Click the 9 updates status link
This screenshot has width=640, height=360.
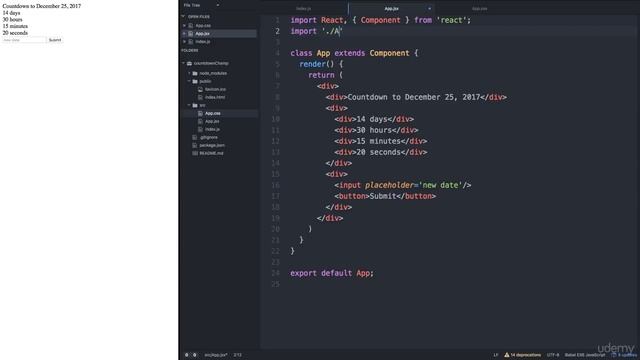[624, 355]
